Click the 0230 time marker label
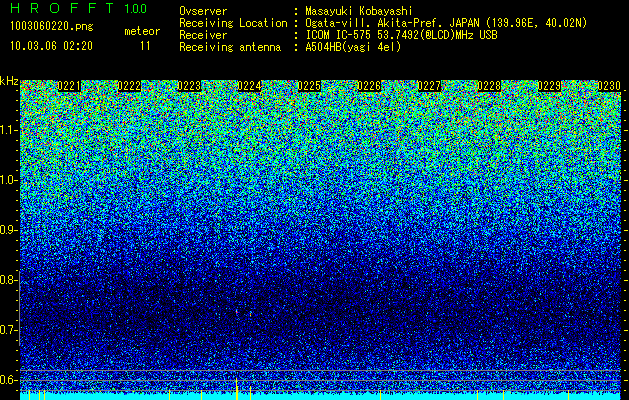Image resolution: width=629 pixels, height=400 pixels. 609,86
